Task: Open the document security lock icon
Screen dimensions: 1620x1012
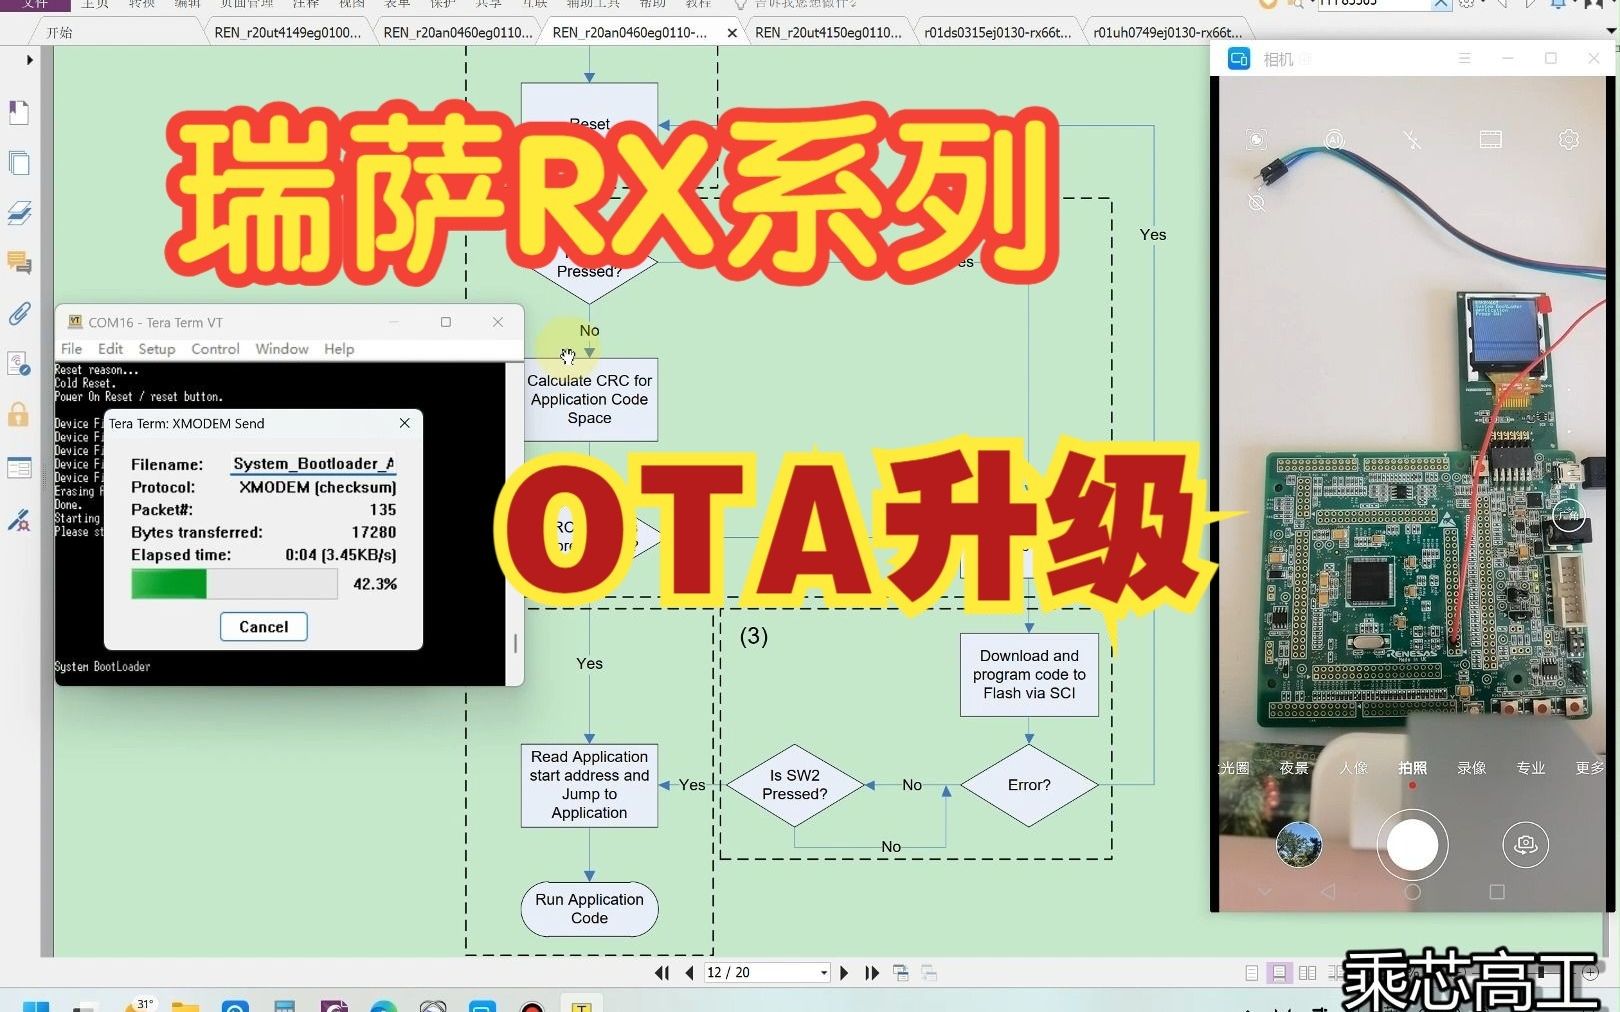Action: 19,414
